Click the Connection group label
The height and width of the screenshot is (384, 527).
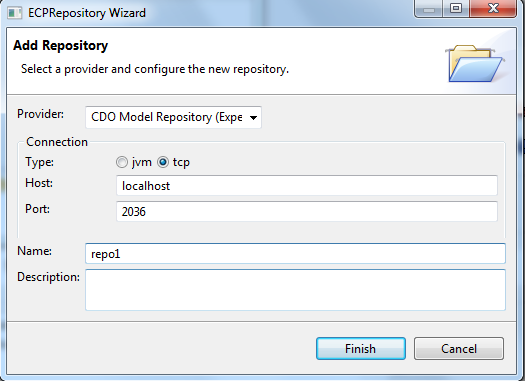[x=57, y=142]
